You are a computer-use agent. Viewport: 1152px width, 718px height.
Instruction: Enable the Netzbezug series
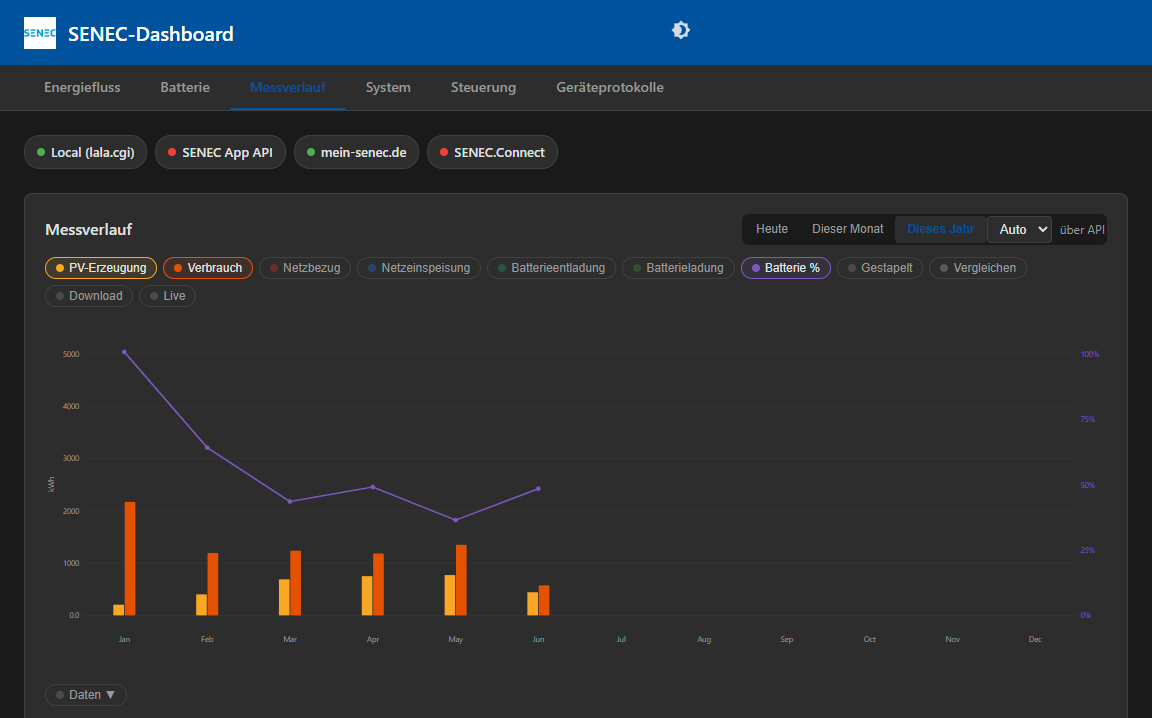pos(305,268)
